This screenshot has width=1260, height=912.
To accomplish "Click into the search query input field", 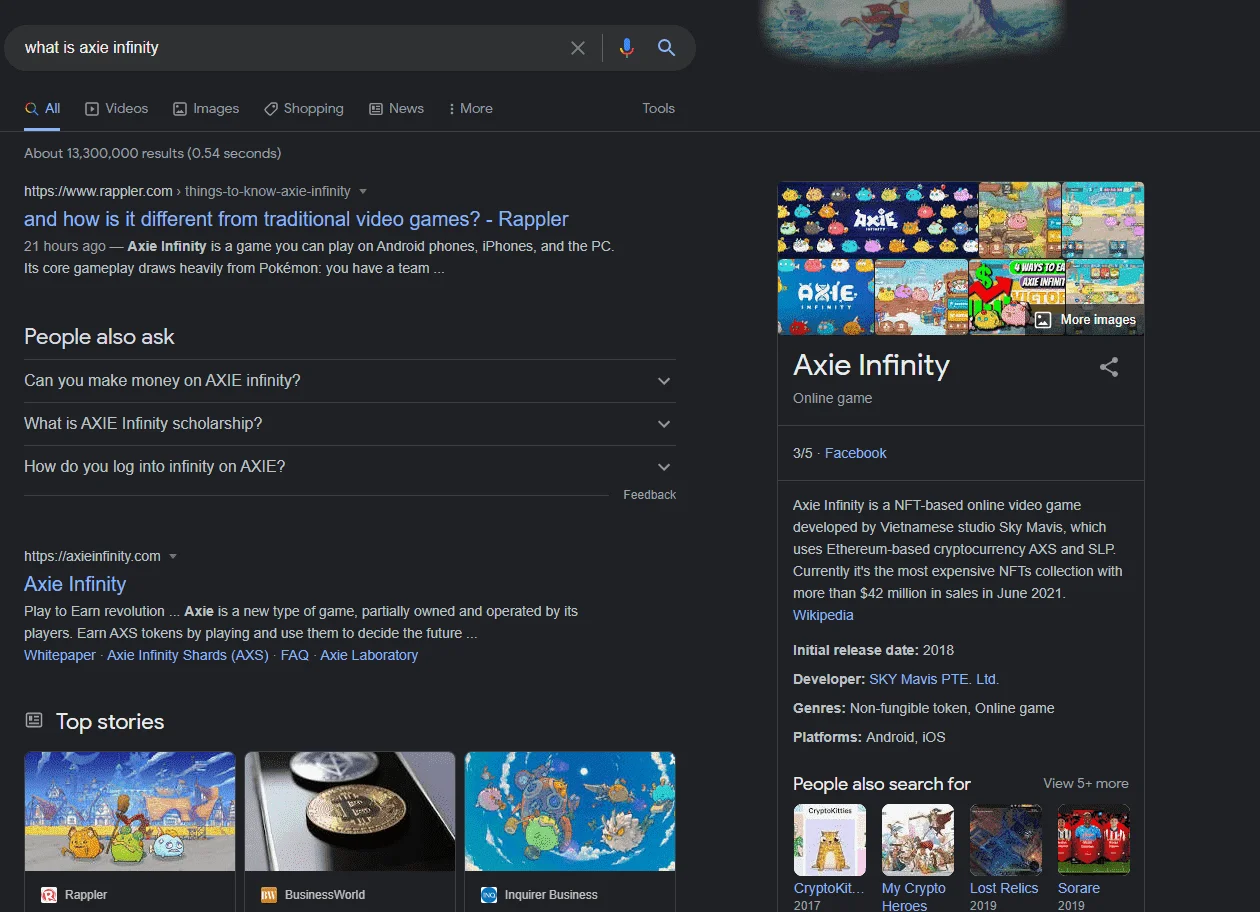I will coord(290,48).
